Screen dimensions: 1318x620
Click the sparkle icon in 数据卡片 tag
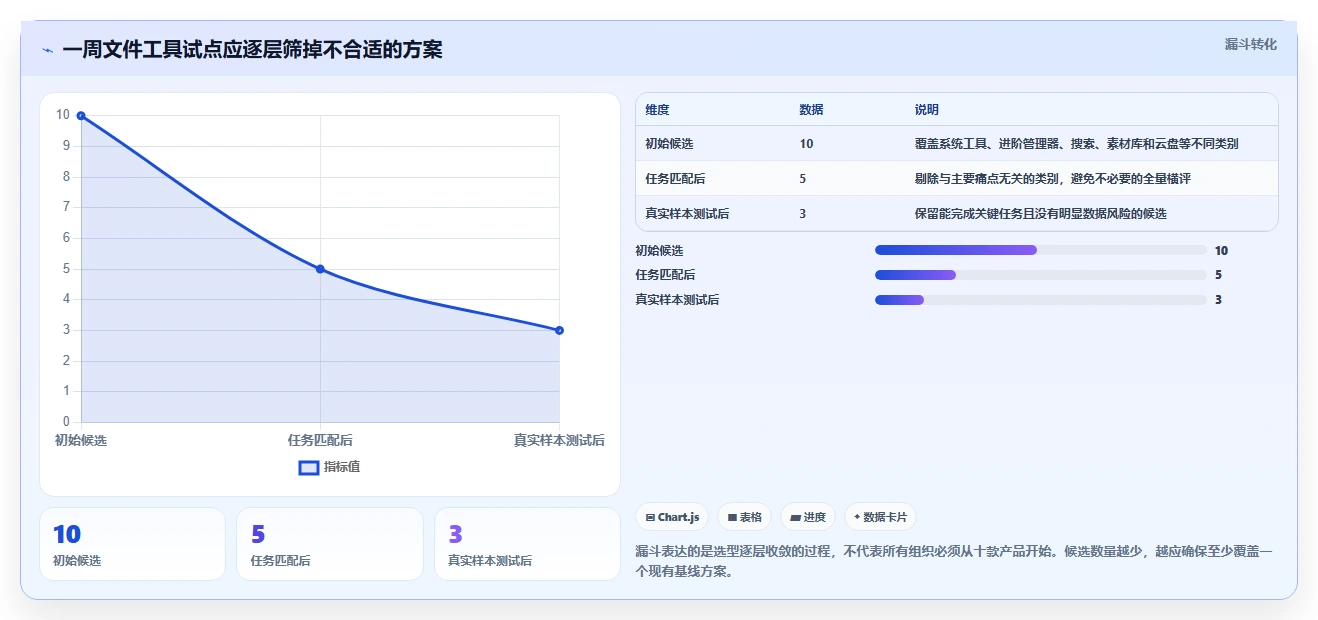point(857,518)
